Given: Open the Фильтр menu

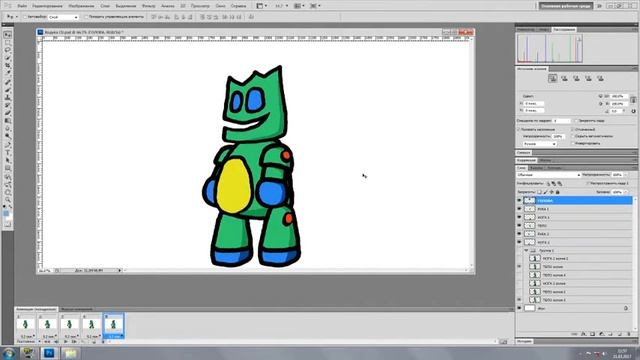Looking at the screenshot, I should 149,6.
